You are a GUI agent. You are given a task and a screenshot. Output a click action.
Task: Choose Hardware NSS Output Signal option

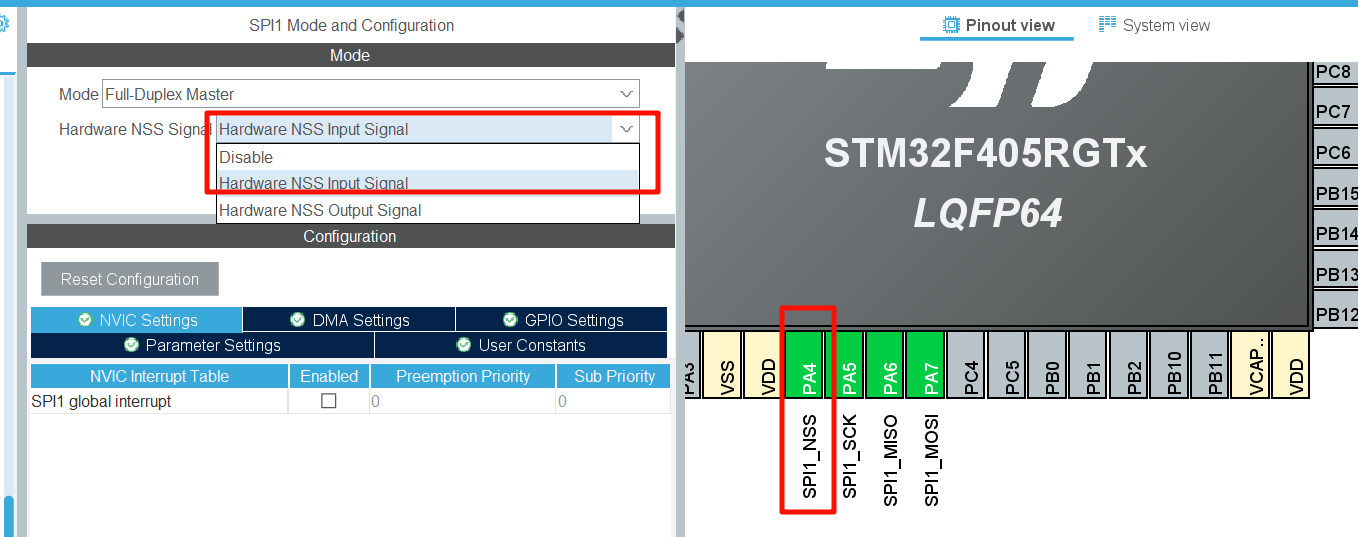[x=427, y=210]
